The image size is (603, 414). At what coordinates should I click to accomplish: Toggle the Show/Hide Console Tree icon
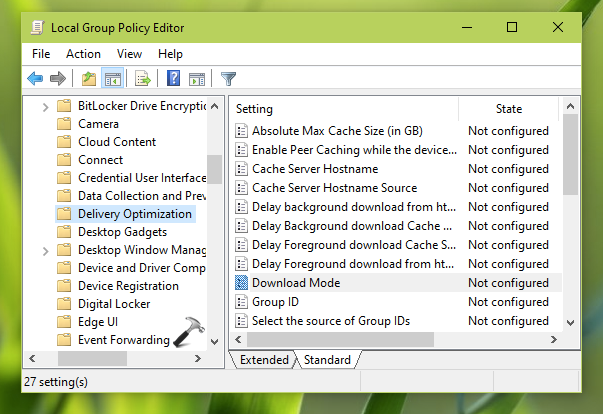(x=113, y=78)
